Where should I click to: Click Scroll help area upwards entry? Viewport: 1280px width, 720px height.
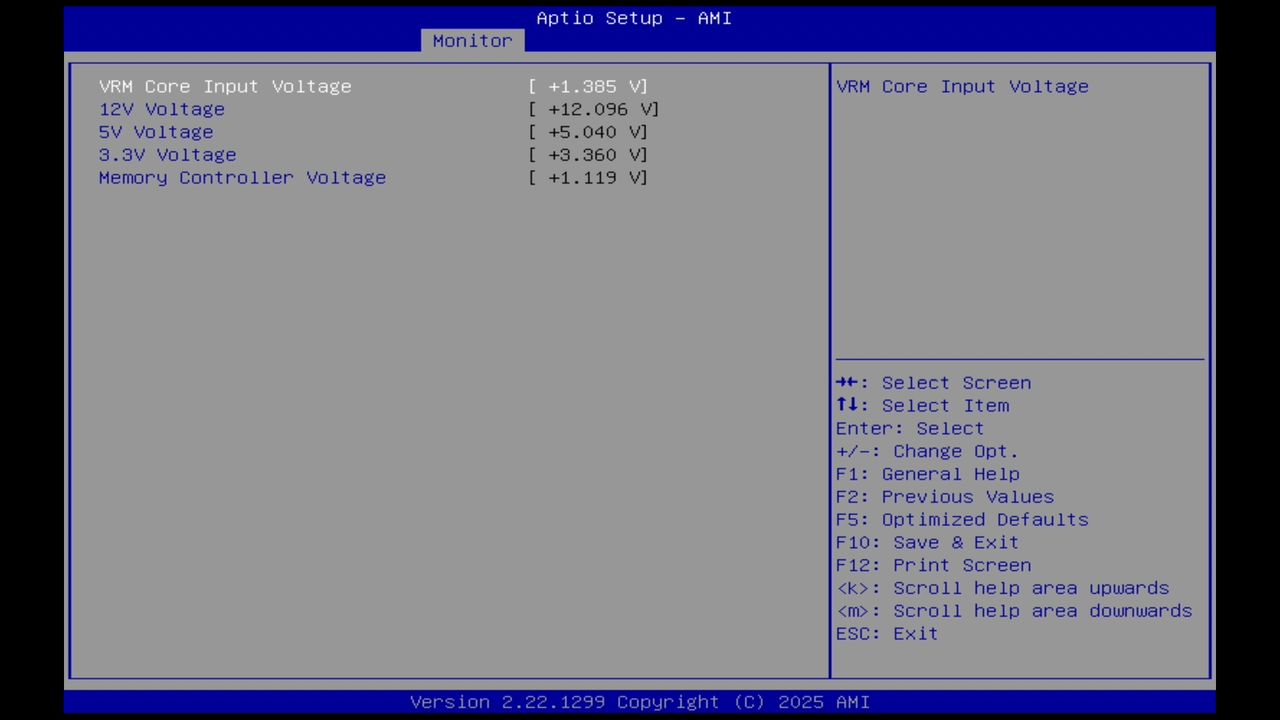coord(1002,588)
